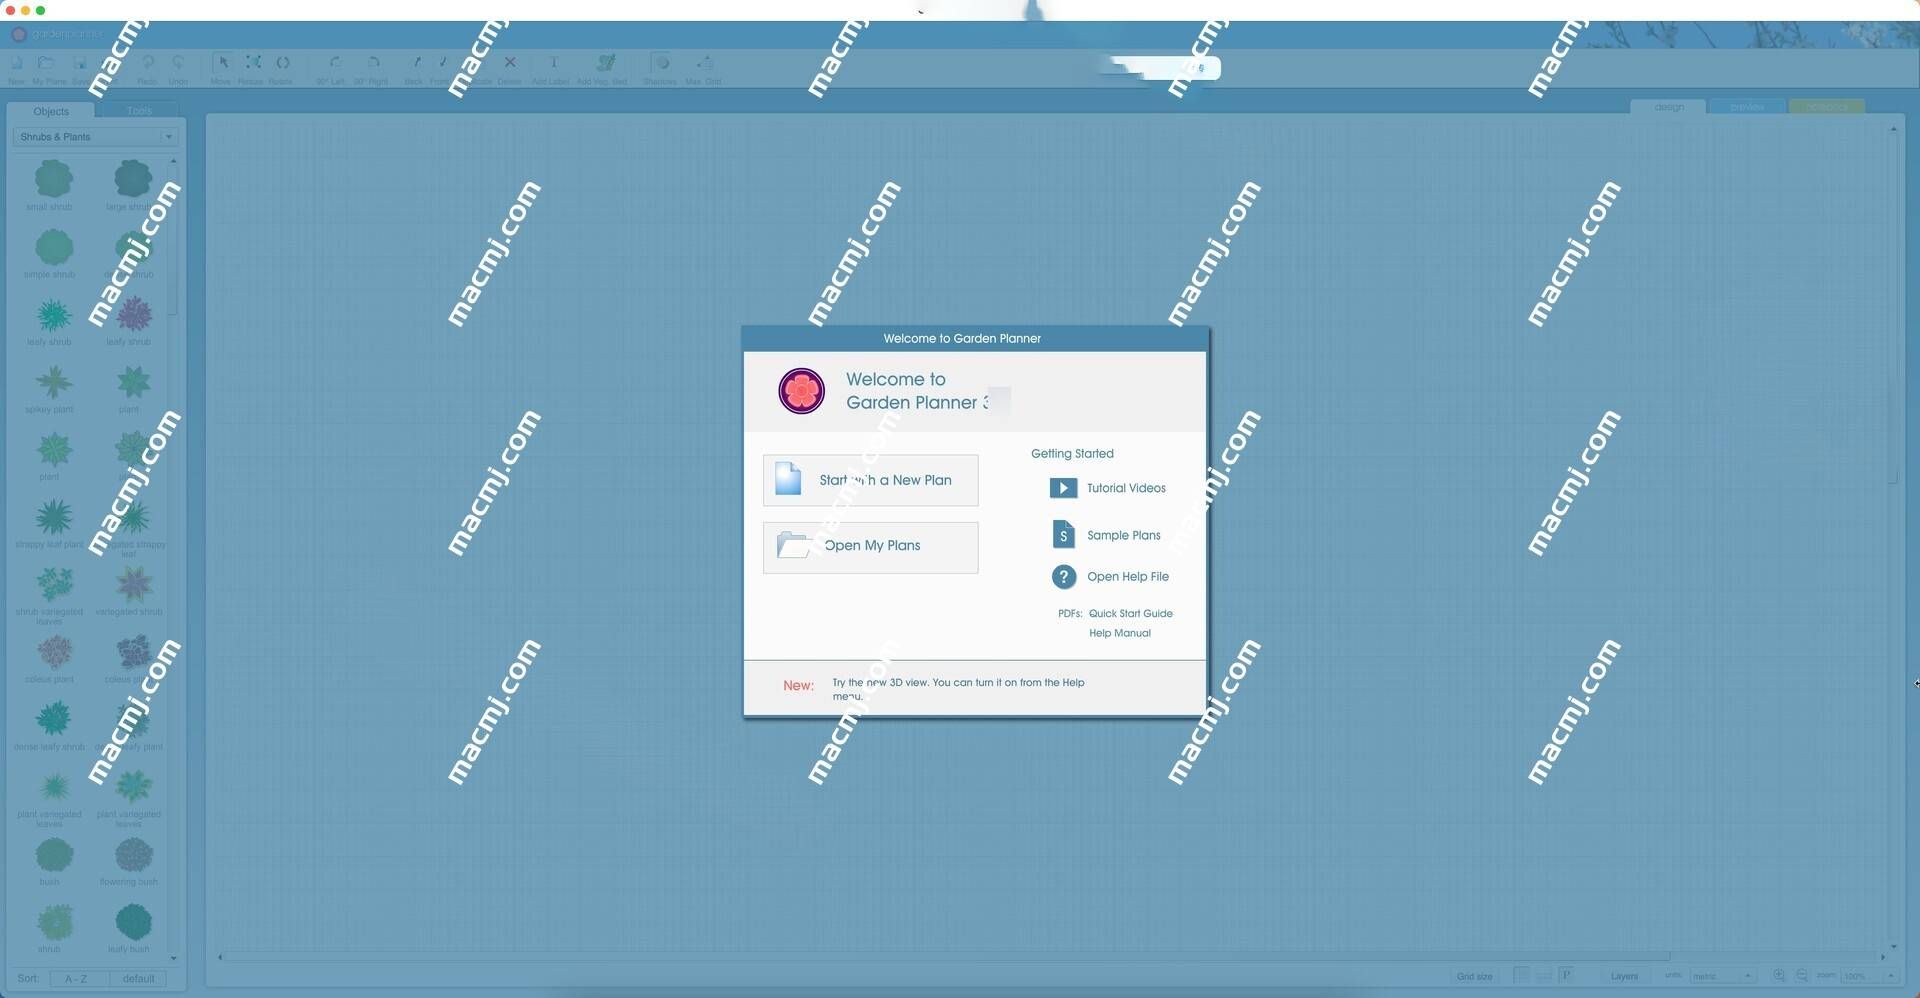Open the units metric dropdown
Viewport: 1920px width, 998px height.
tap(1722, 976)
